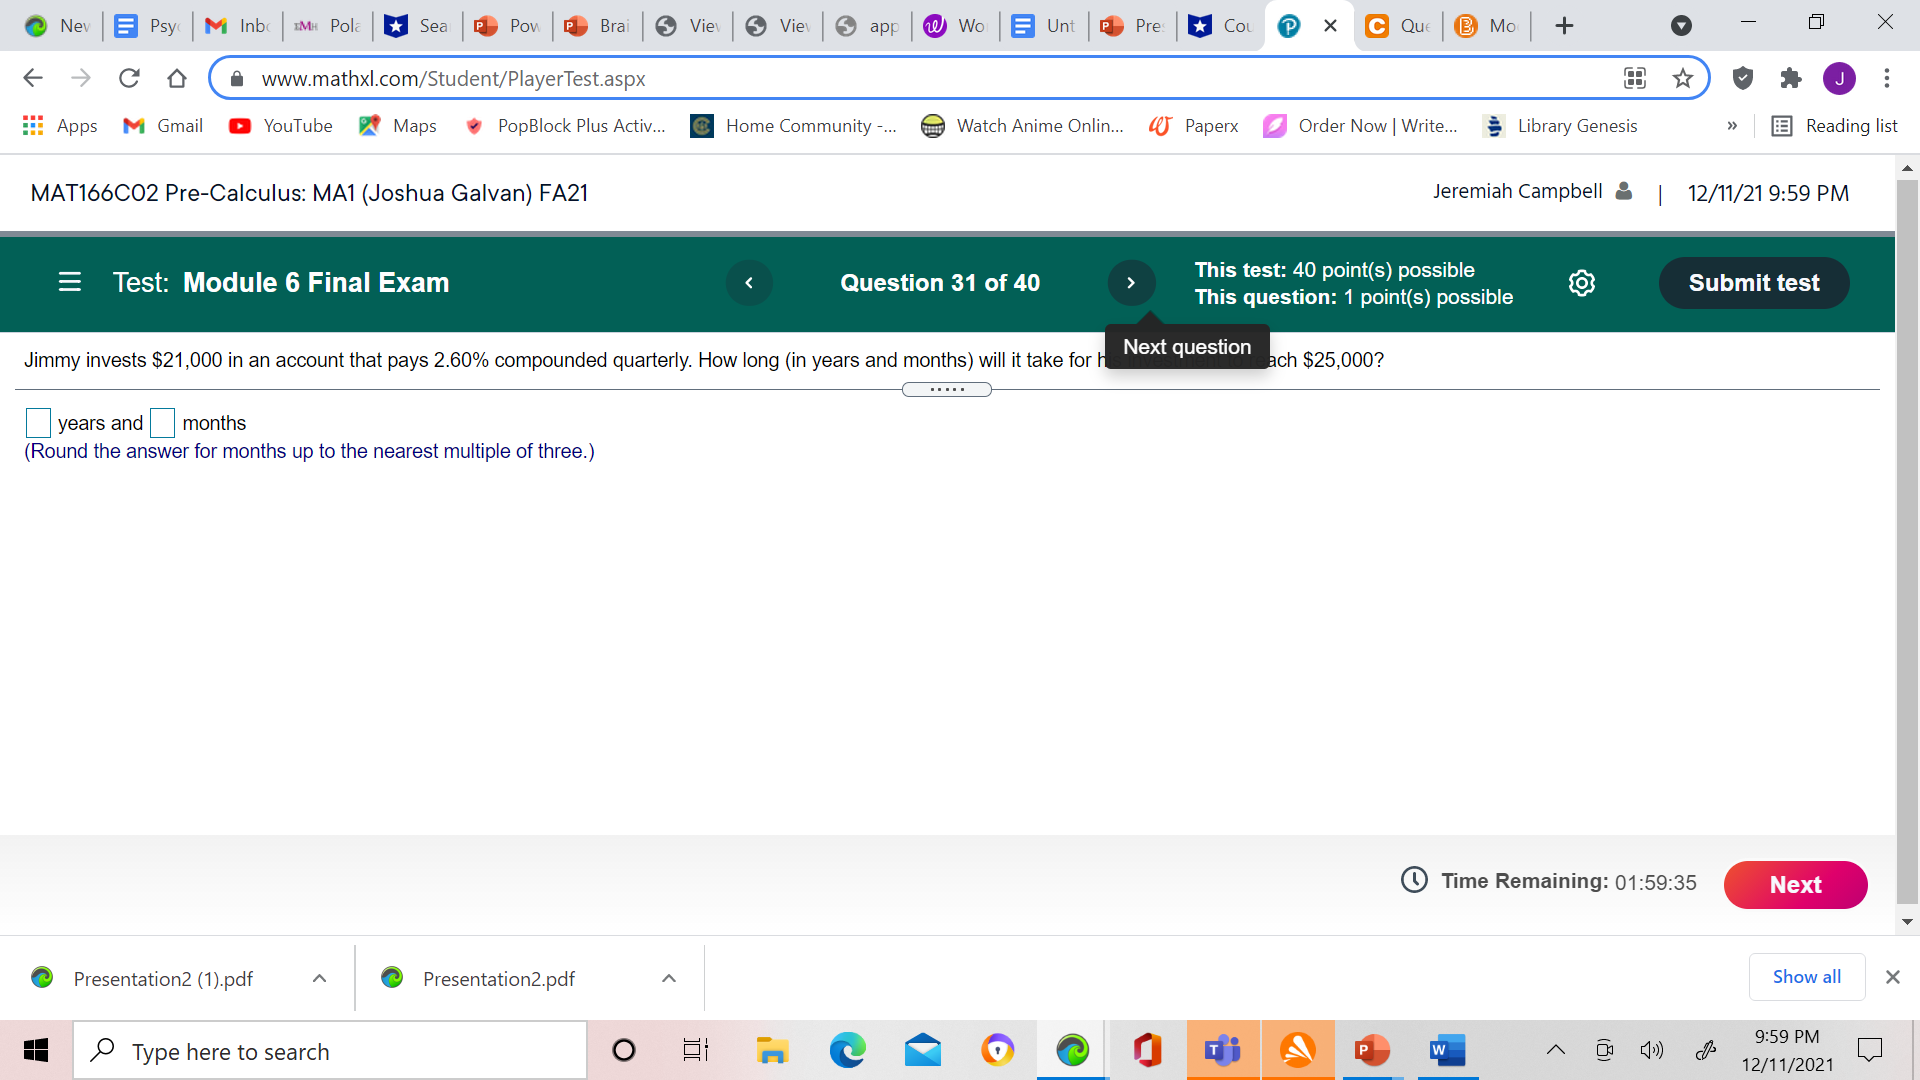Open PowerPoint from the taskbar
Viewport: 1920px width, 1080px height.
tap(1371, 1050)
